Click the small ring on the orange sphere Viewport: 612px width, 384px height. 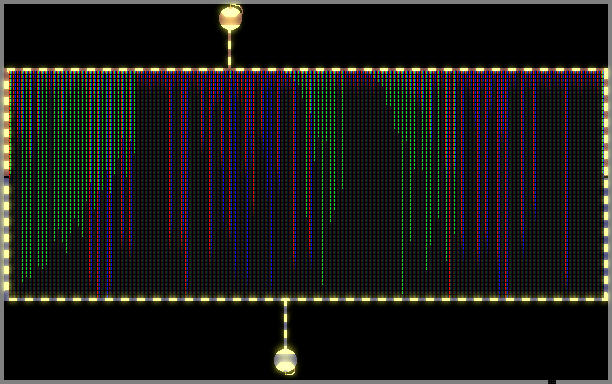[x=236, y=7]
